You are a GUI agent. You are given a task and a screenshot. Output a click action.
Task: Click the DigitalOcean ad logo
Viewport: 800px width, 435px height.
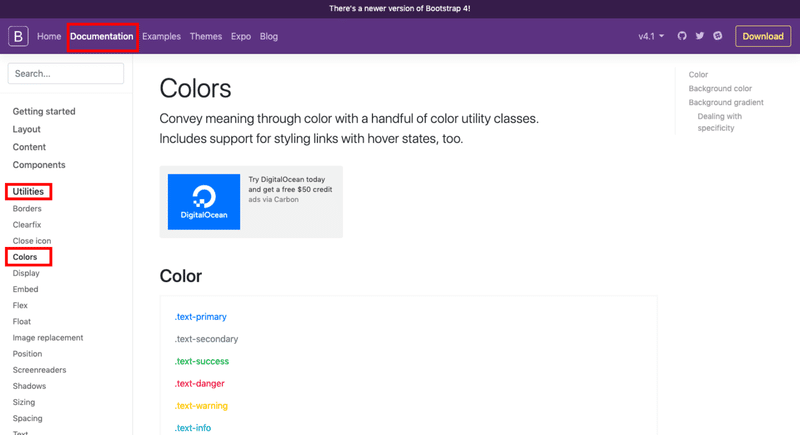[x=204, y=202]
